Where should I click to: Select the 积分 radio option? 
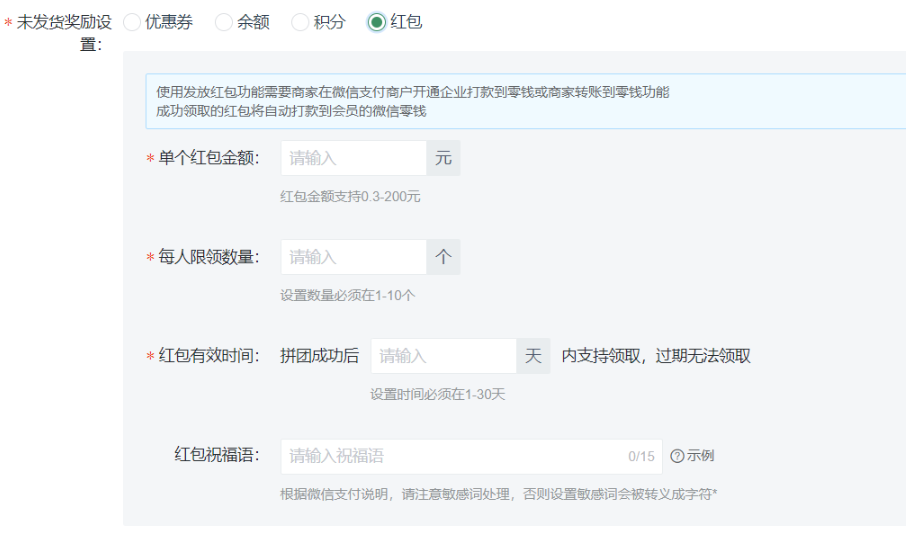[x=300, y=22]
